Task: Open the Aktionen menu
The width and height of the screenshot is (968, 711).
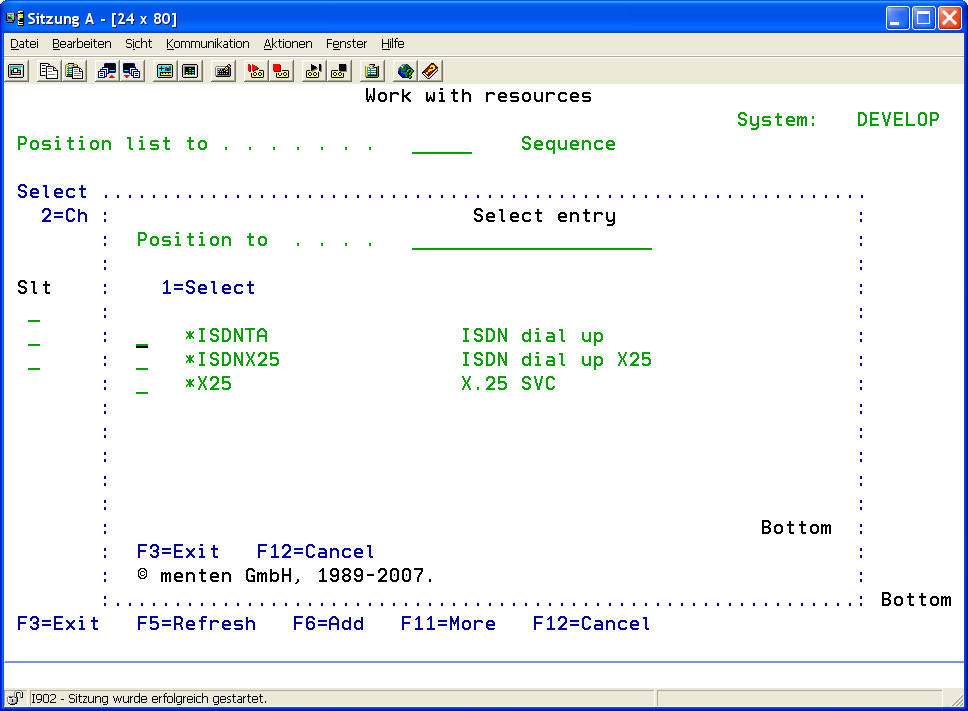Action: pyautogui.click(x=288, y=44)
